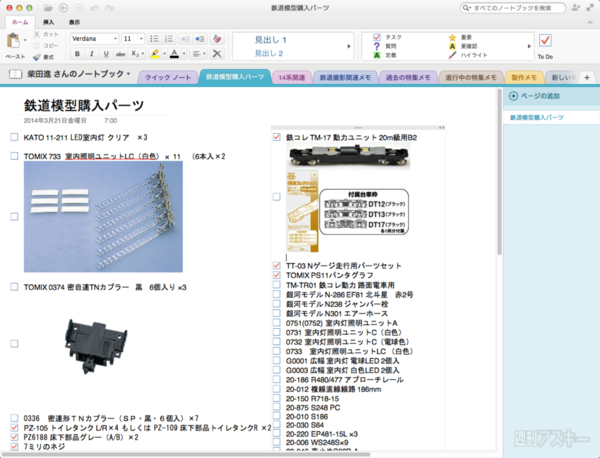This screenshot has height=458, width=600.
Task: Click the notebook search field
Action: [x=513, y=8]
